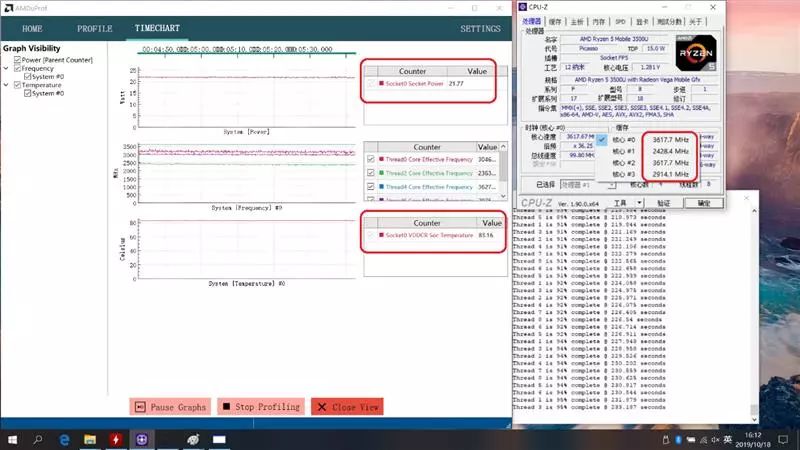Switch to the 内存 tab in CPU-Z

click(598, 21)
